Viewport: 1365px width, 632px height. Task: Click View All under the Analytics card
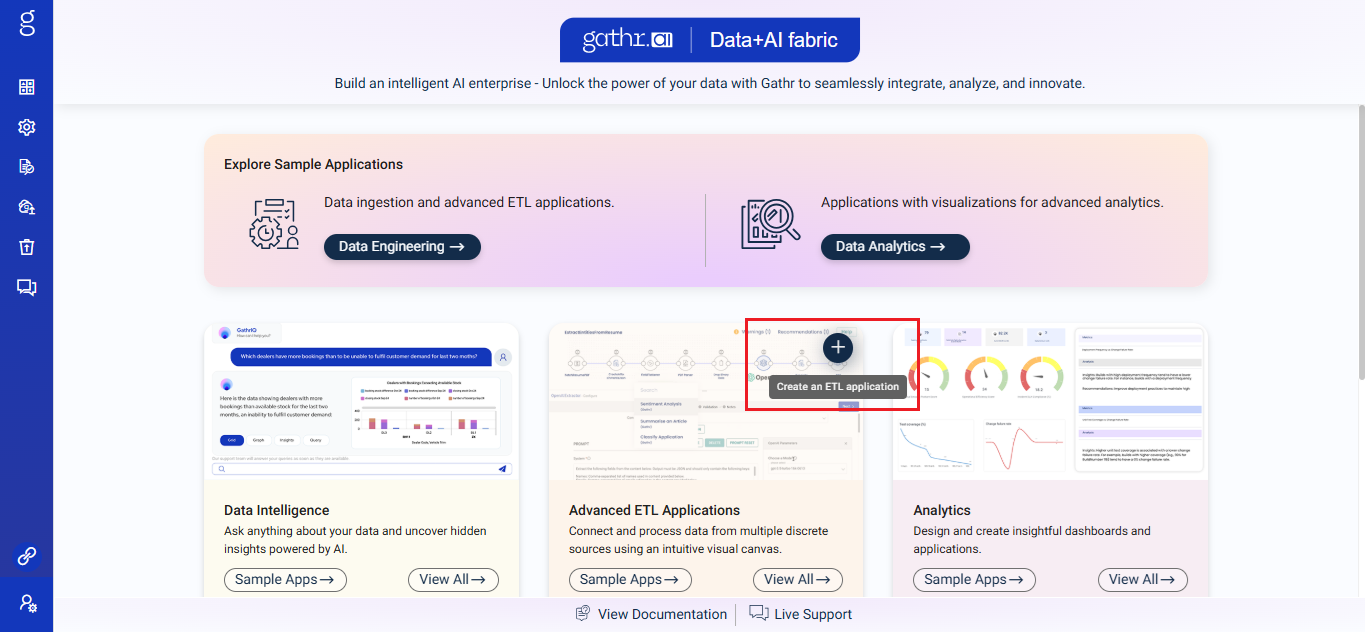1142,579
